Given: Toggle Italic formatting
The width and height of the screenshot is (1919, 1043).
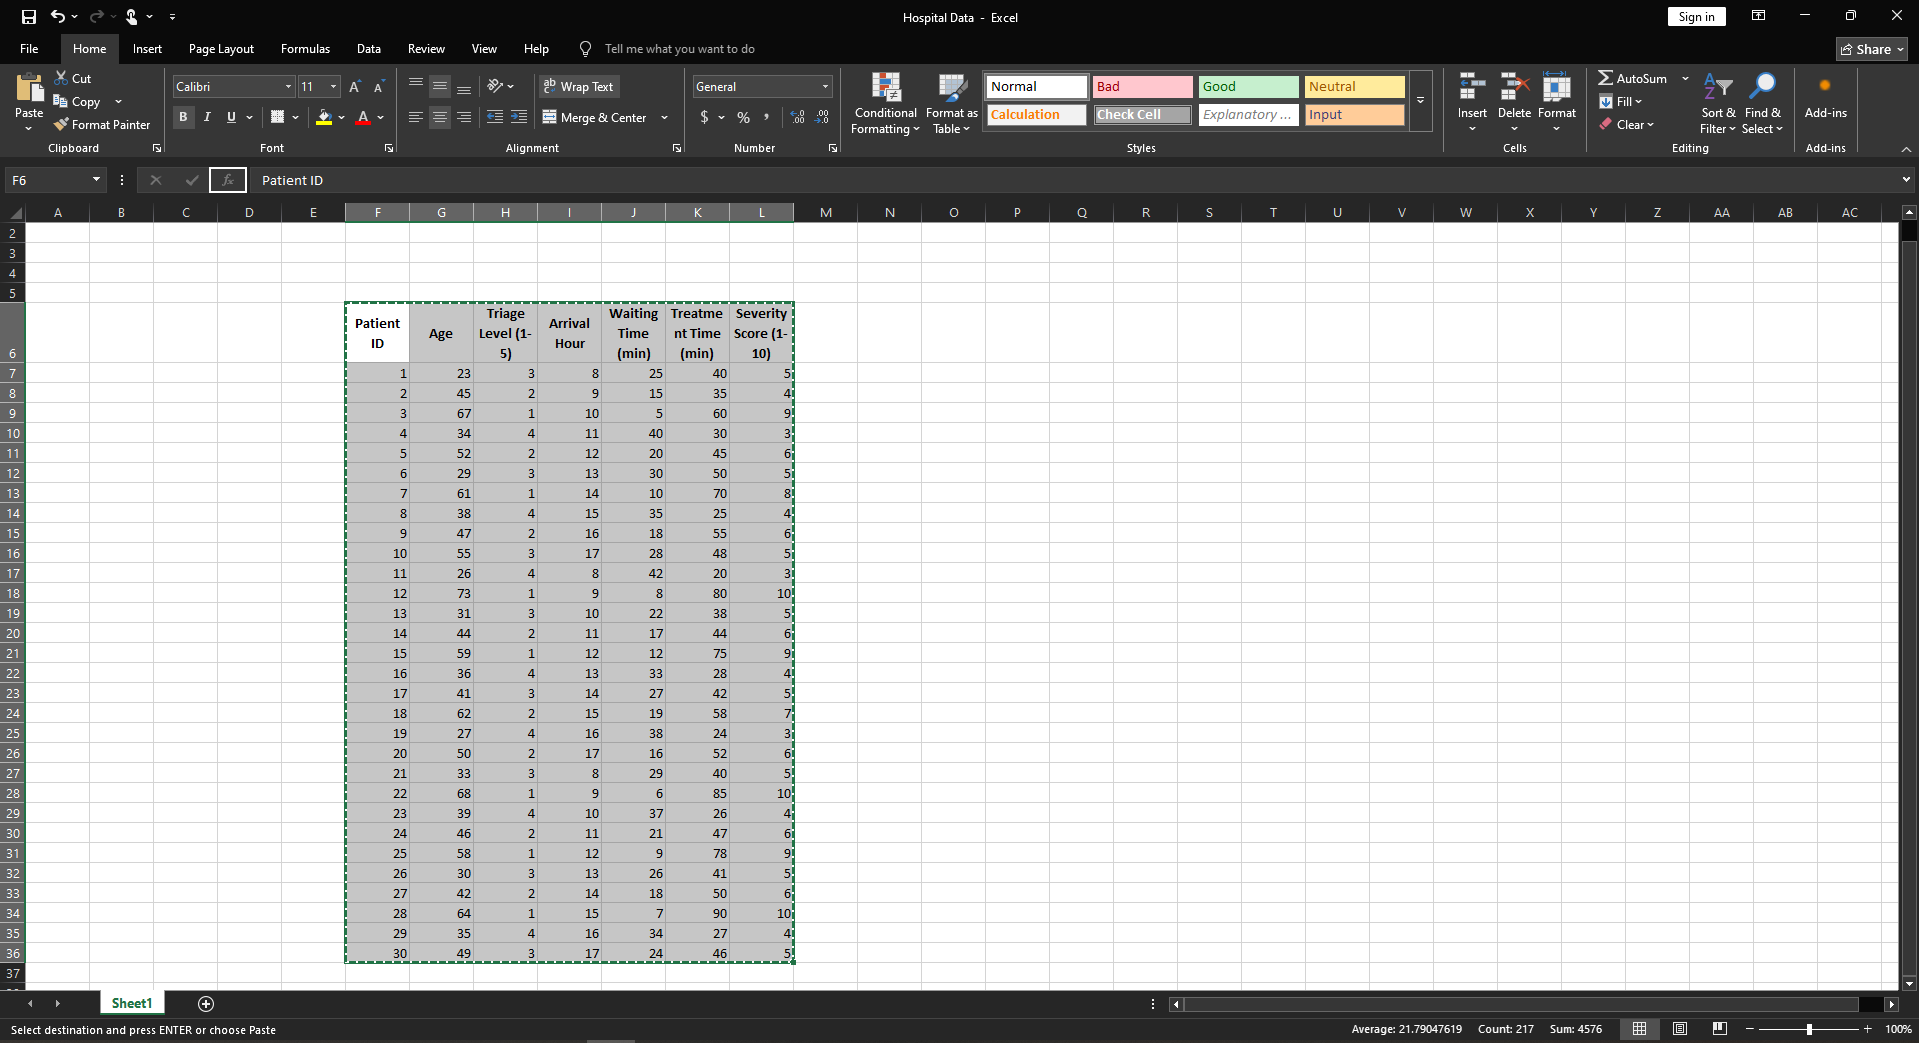Looking at the screenshot, I should pyautogui.click(x=207, y=117).
